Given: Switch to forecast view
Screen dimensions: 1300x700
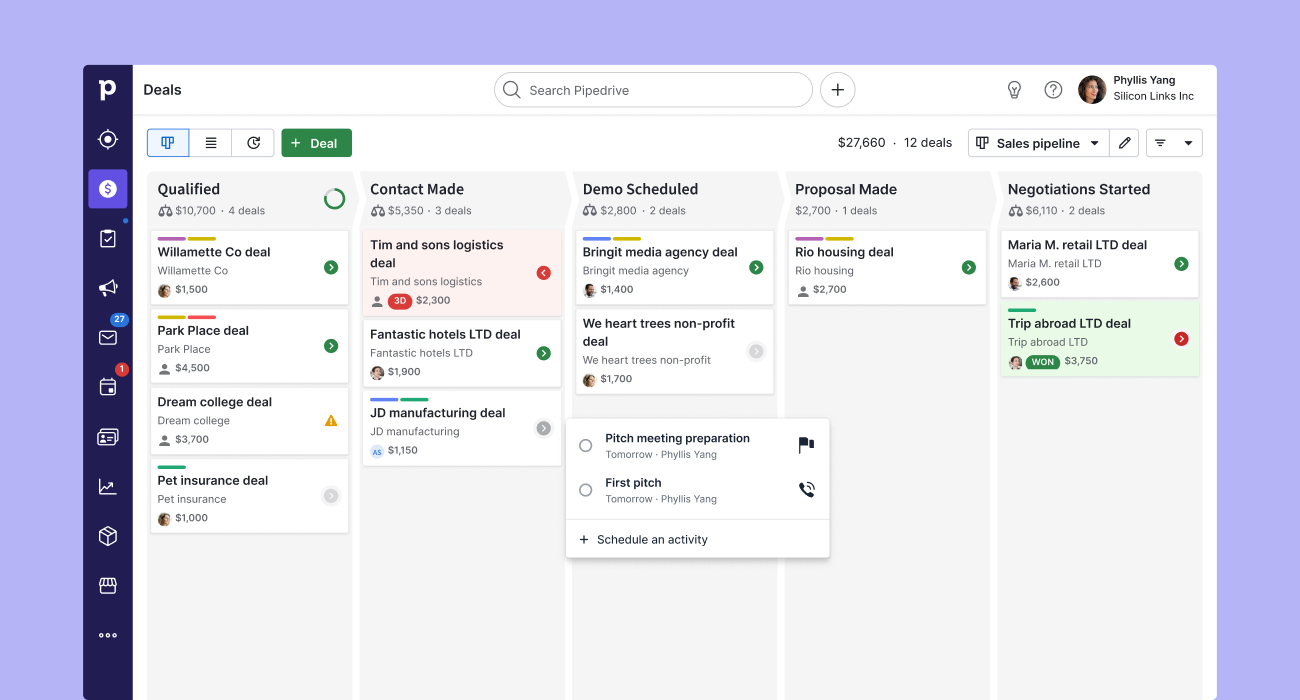Looking at the screenshot, I should click(253, 143).
